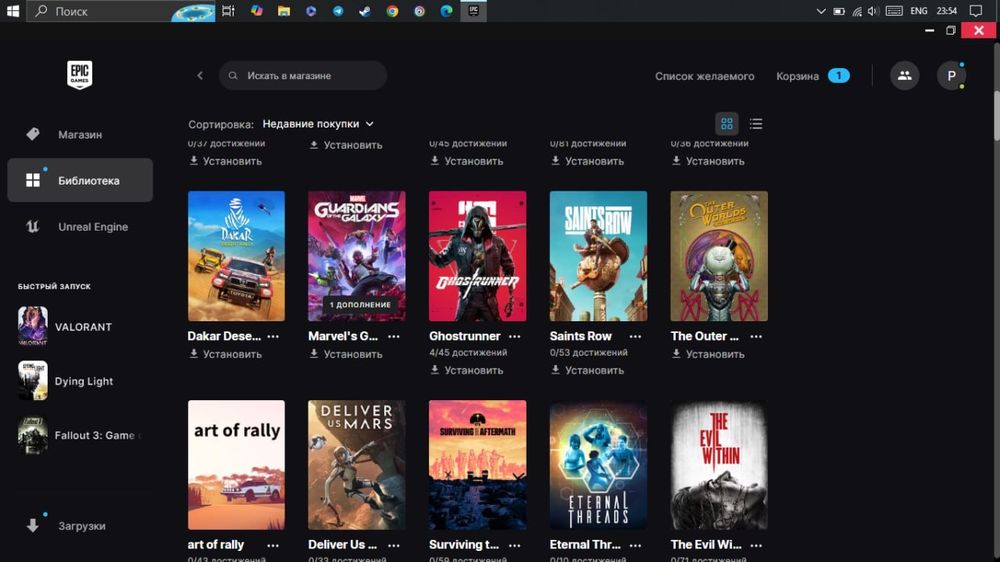The image size is (1000, 562).
Task: Open The Outer Worlds cover art
Action: (719, 256)
